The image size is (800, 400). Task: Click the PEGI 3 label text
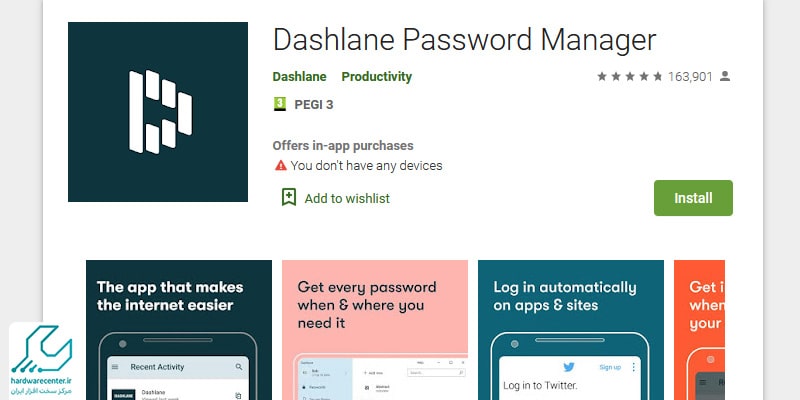point(314,105)
